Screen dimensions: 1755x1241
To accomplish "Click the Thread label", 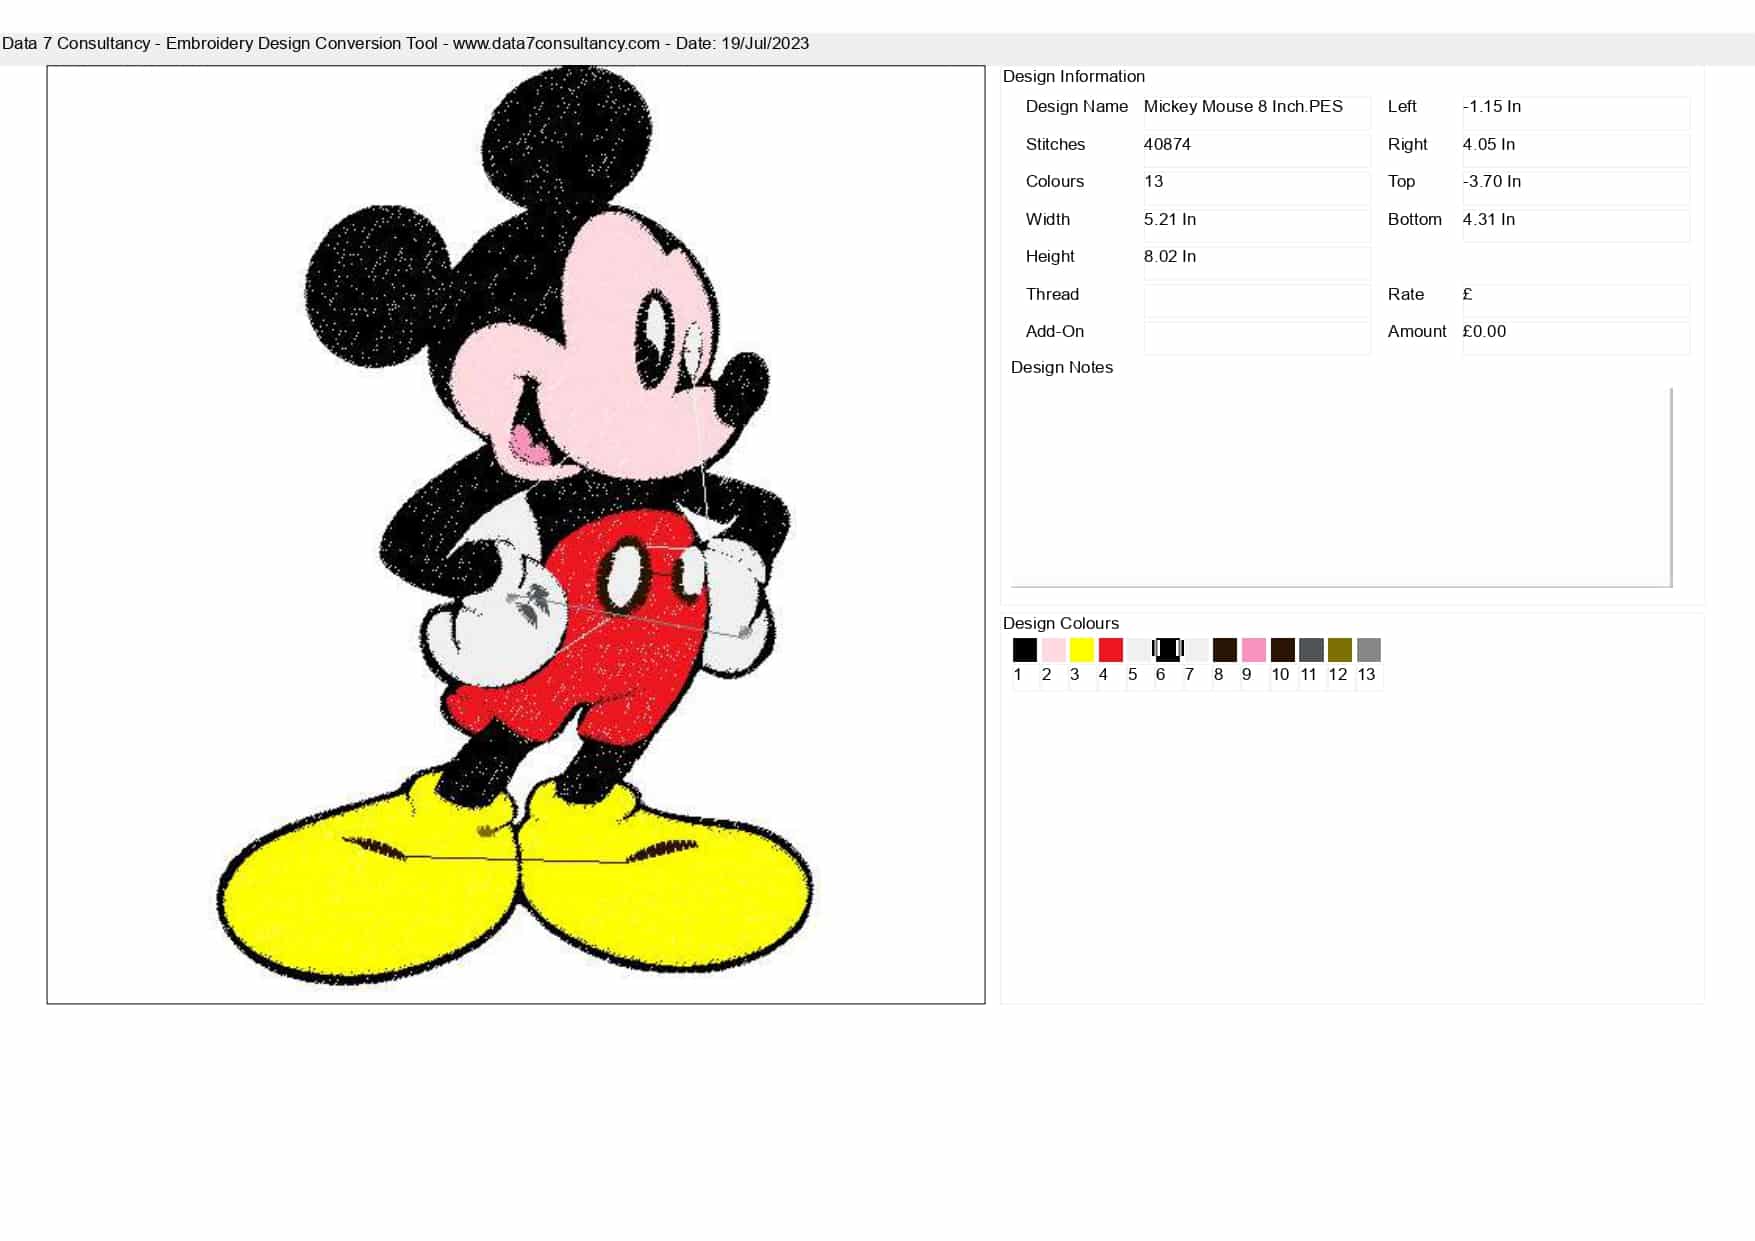I will pyautogui.click(x=1052, y=294).
